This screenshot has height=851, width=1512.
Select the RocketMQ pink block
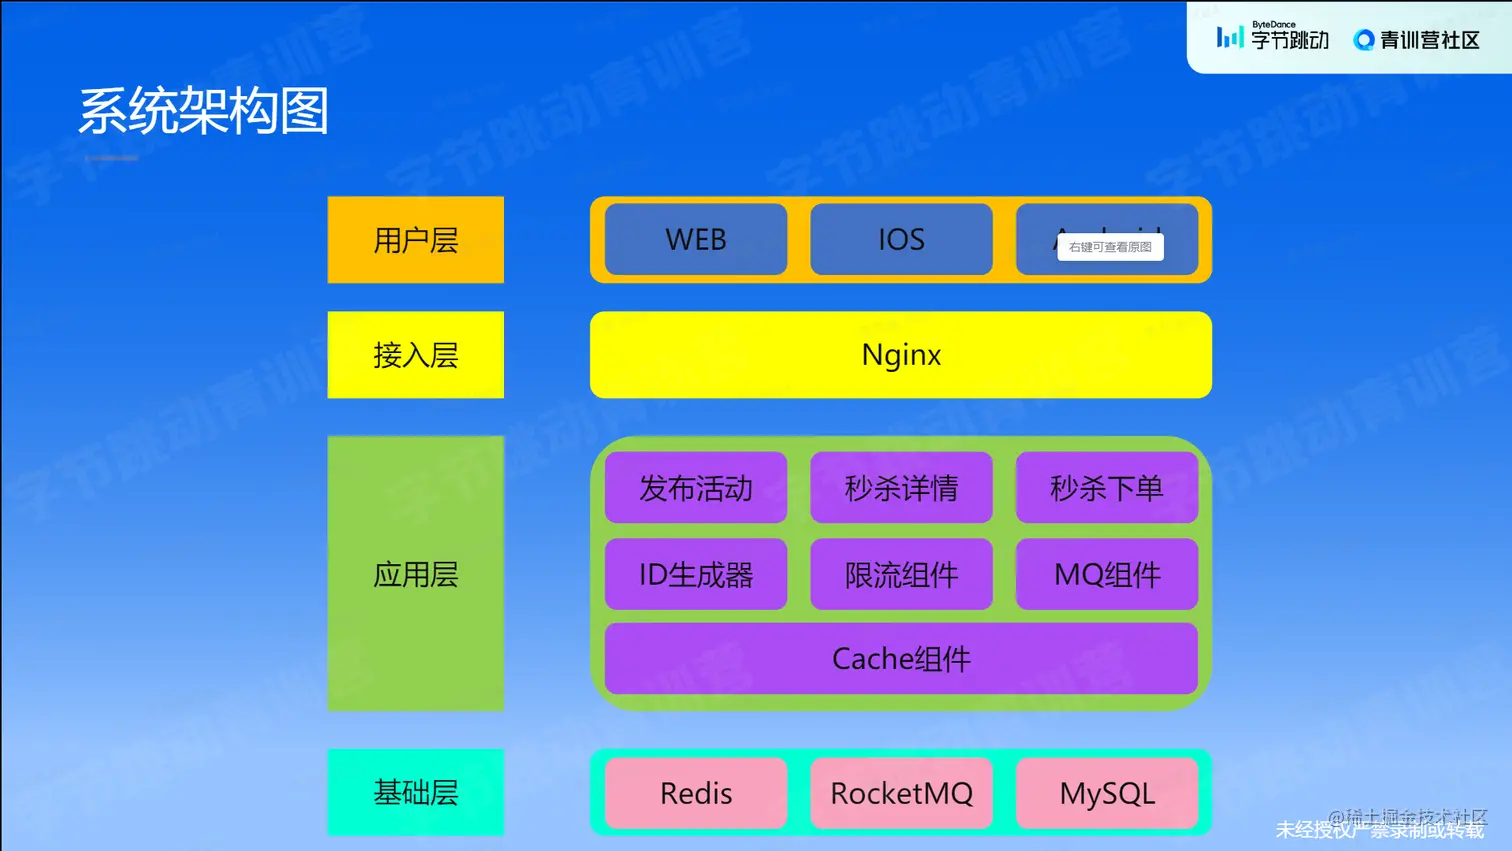point(901,793)
